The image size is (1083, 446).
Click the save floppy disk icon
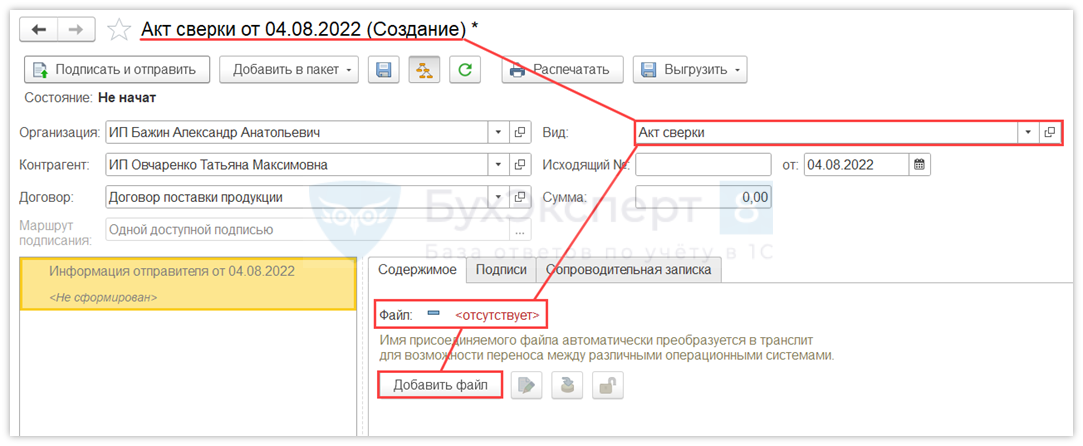pos(382,70)
